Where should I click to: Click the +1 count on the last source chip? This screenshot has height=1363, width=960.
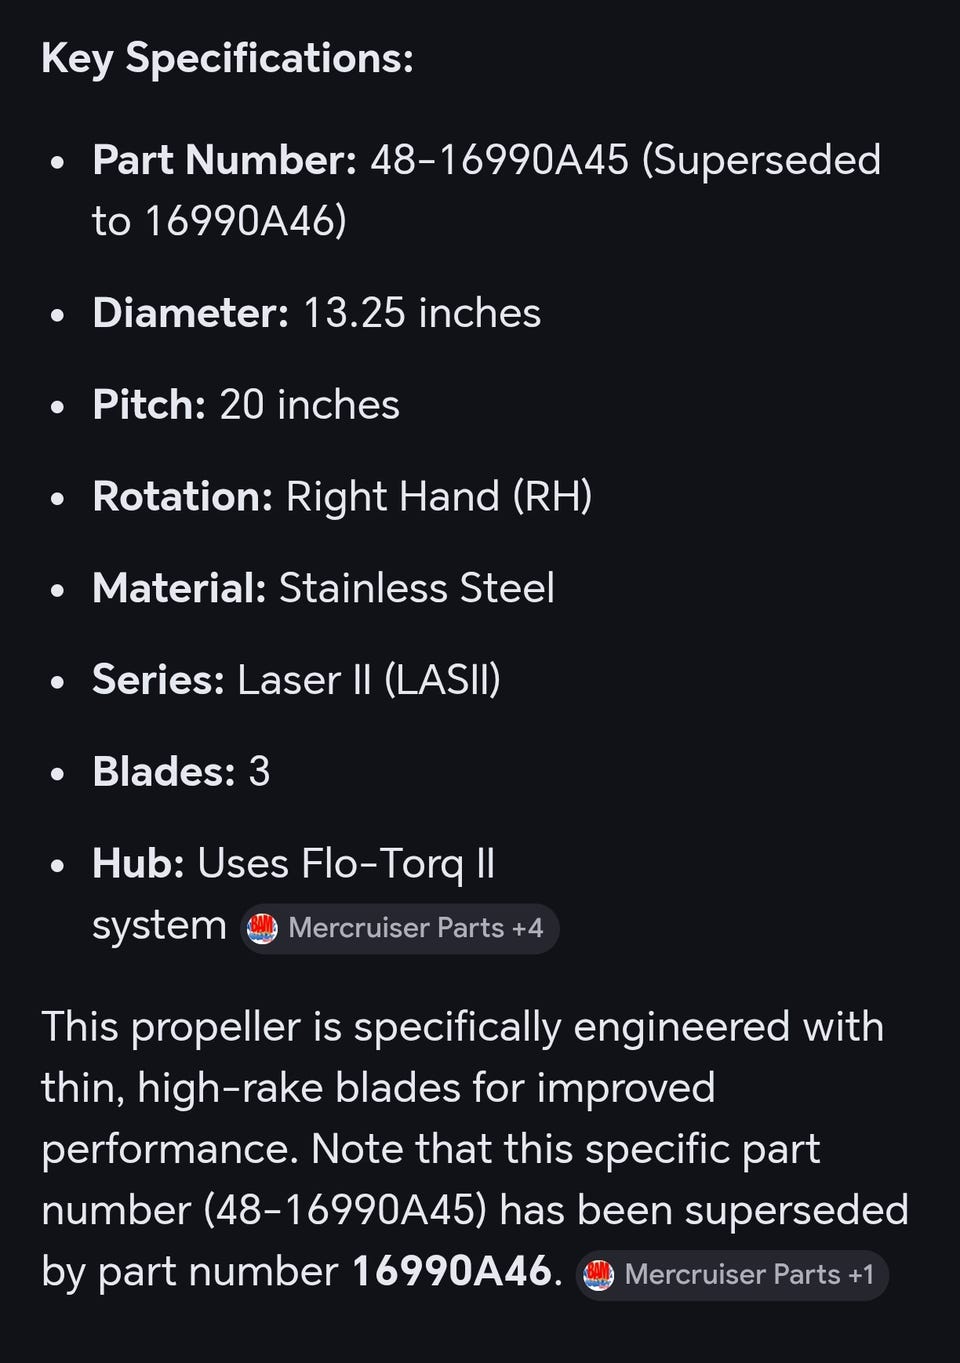pos(861,1274)
